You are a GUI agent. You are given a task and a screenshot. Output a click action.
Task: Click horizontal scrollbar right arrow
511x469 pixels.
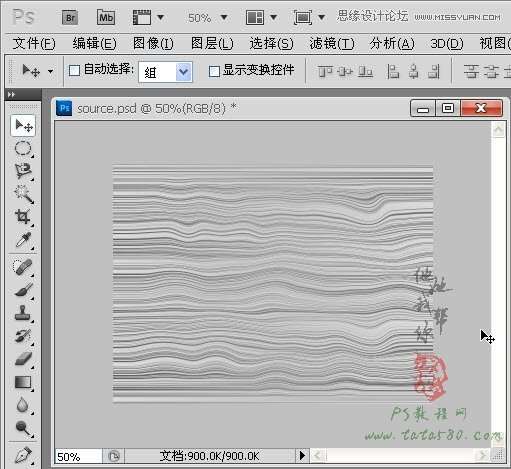482,455
